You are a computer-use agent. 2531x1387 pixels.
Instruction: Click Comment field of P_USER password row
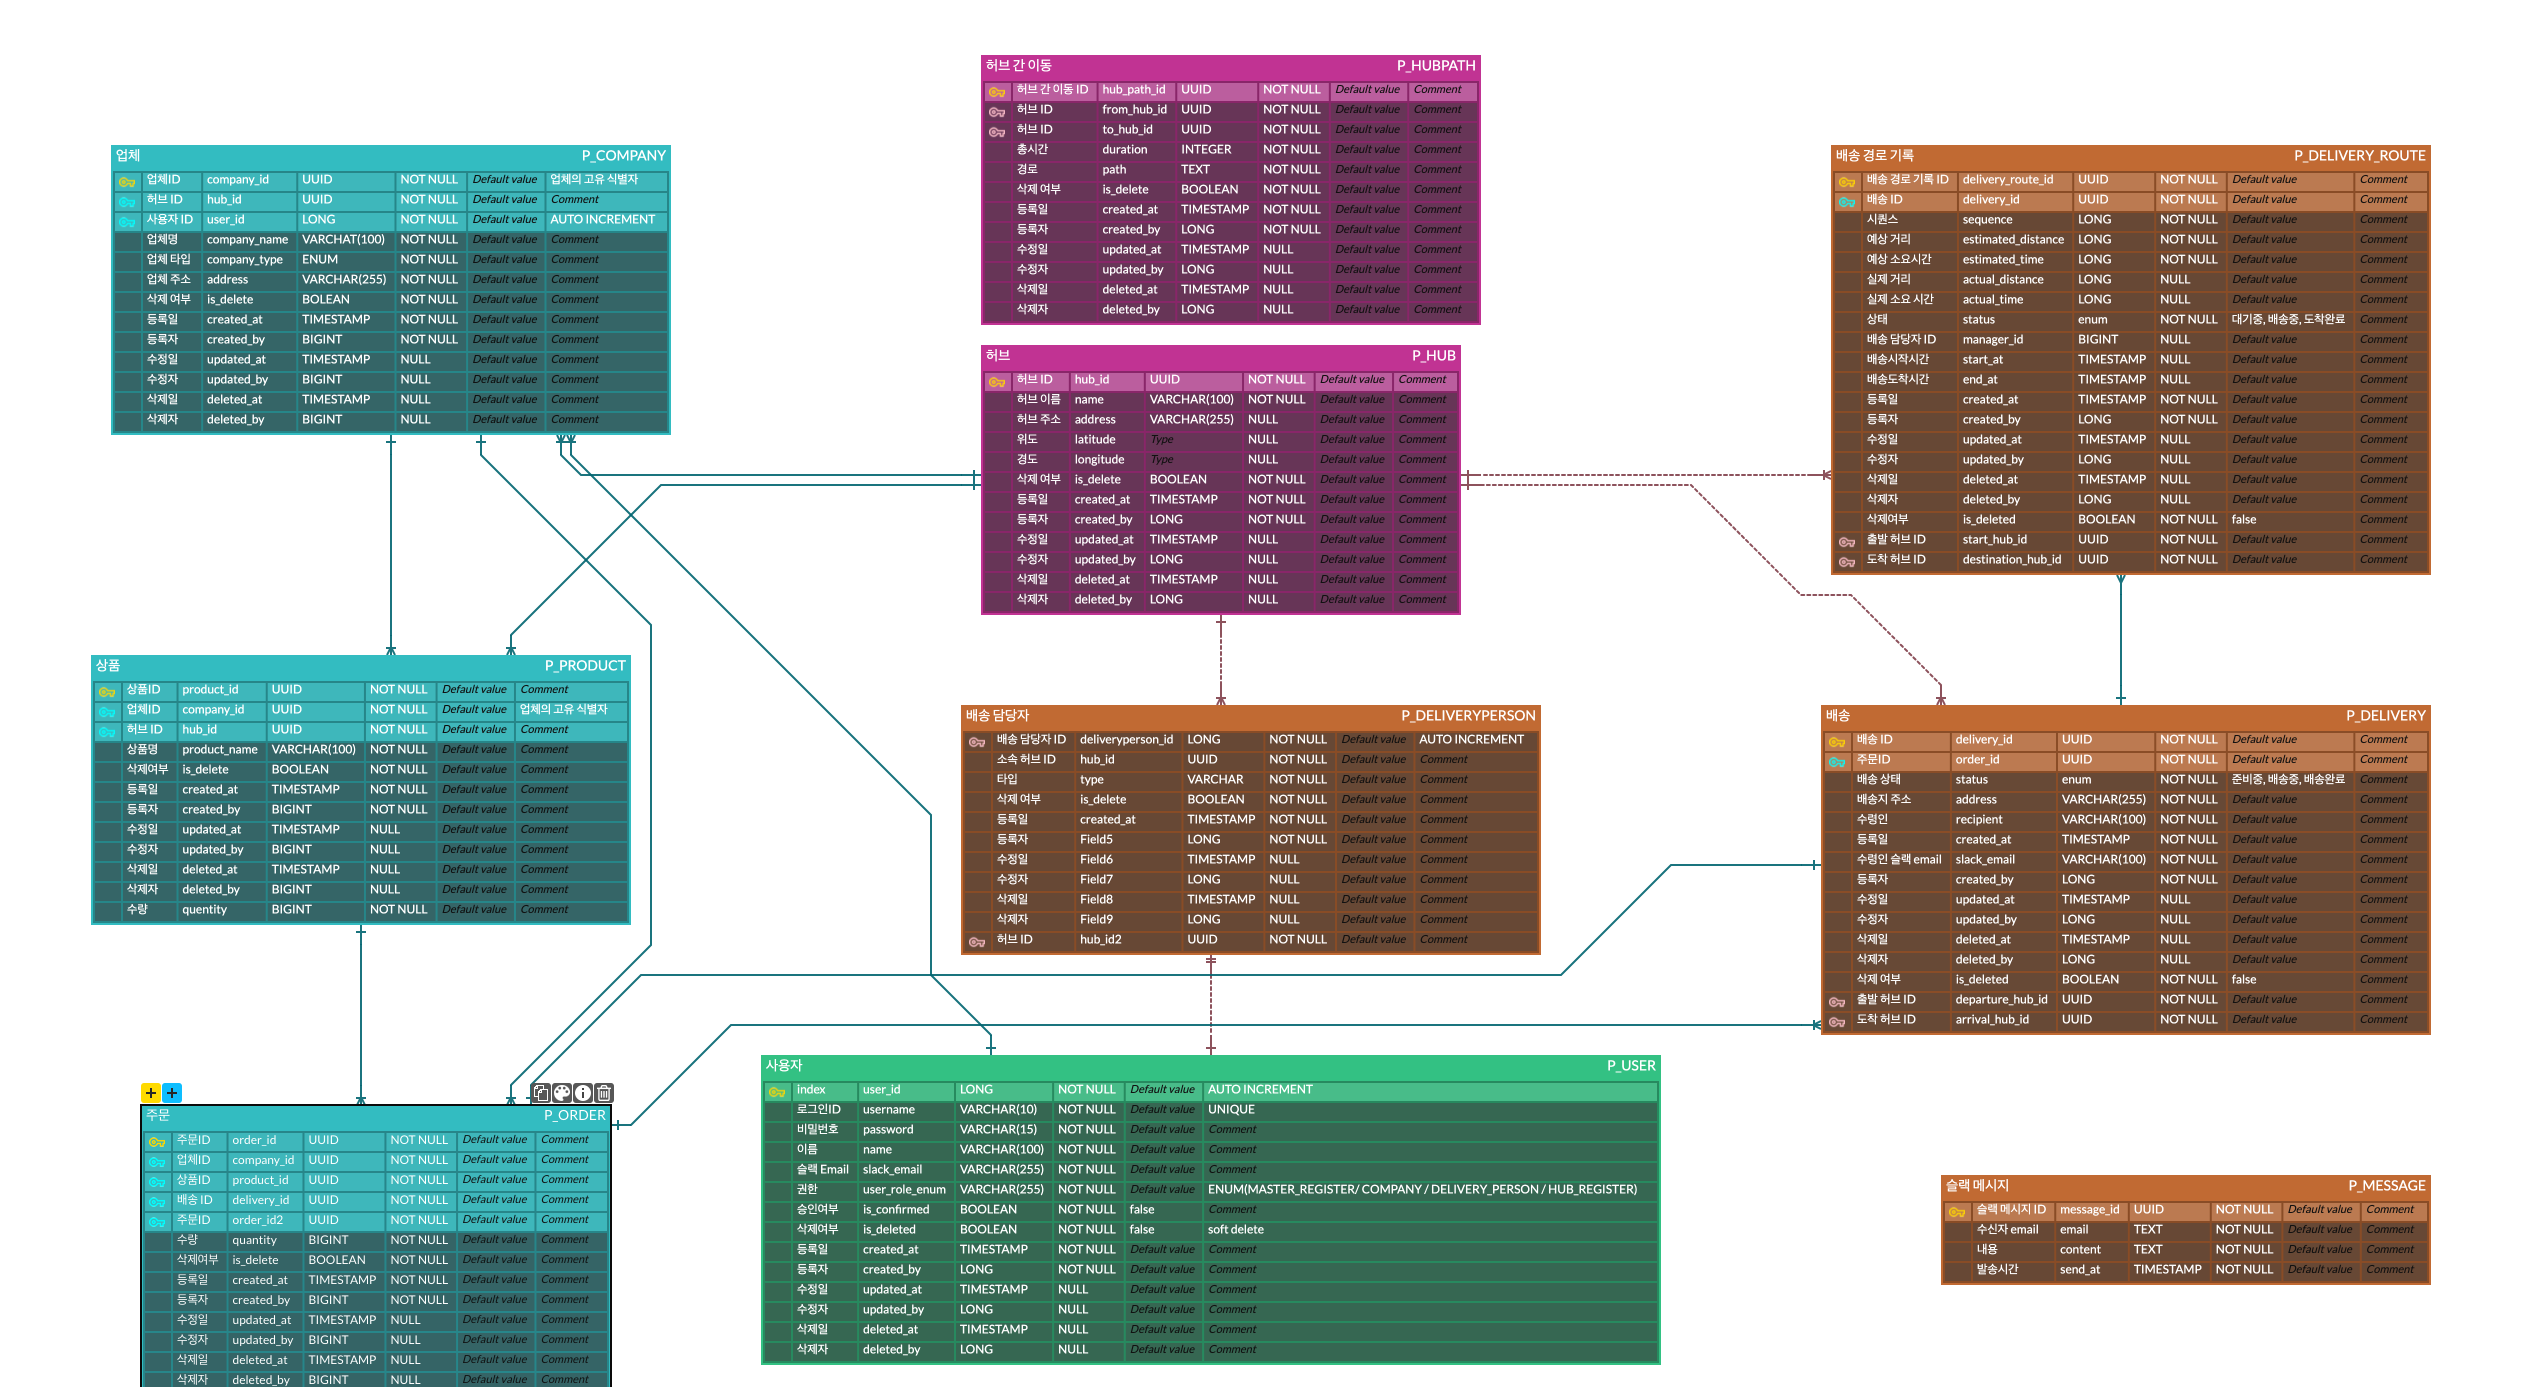[x=1232, y=1129]
